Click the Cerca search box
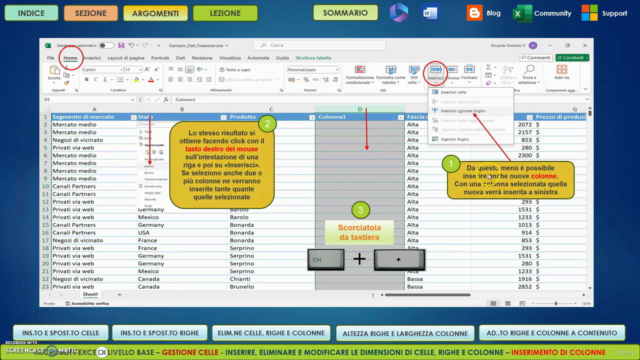Viewport: 640px width, 360px height. [320, 45]
